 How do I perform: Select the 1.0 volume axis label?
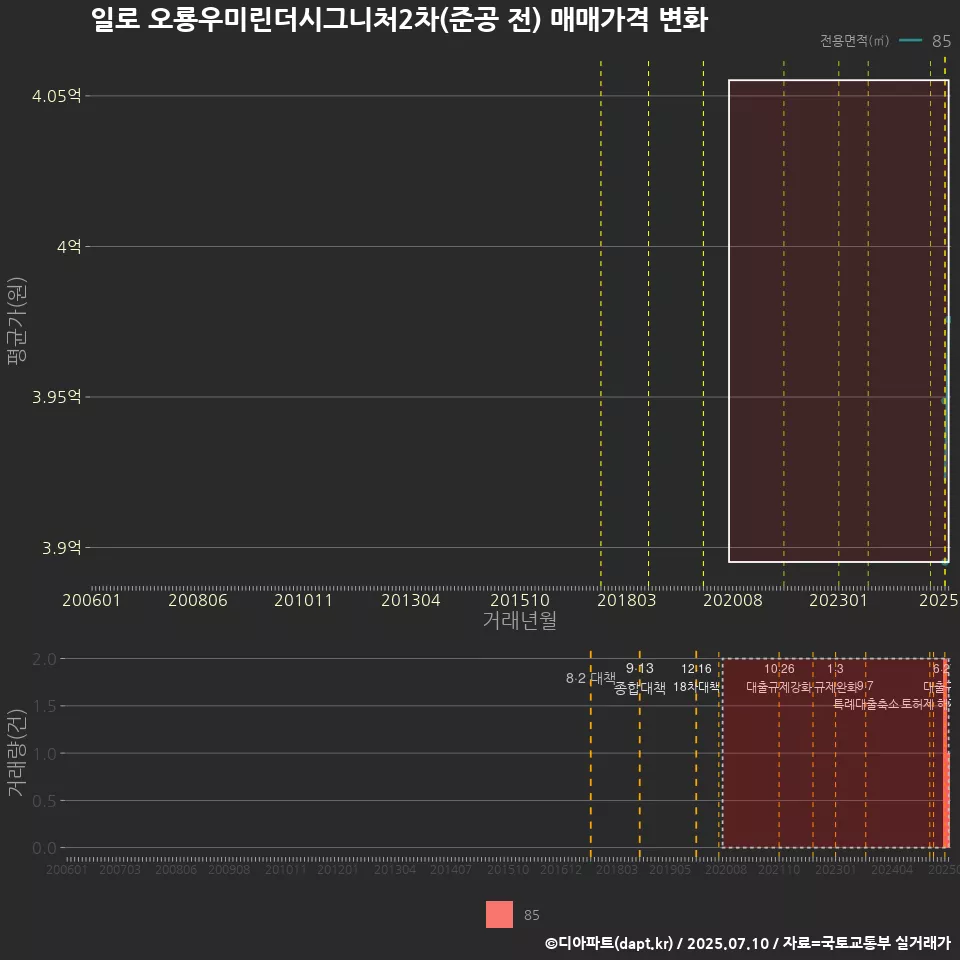point(44,754)
